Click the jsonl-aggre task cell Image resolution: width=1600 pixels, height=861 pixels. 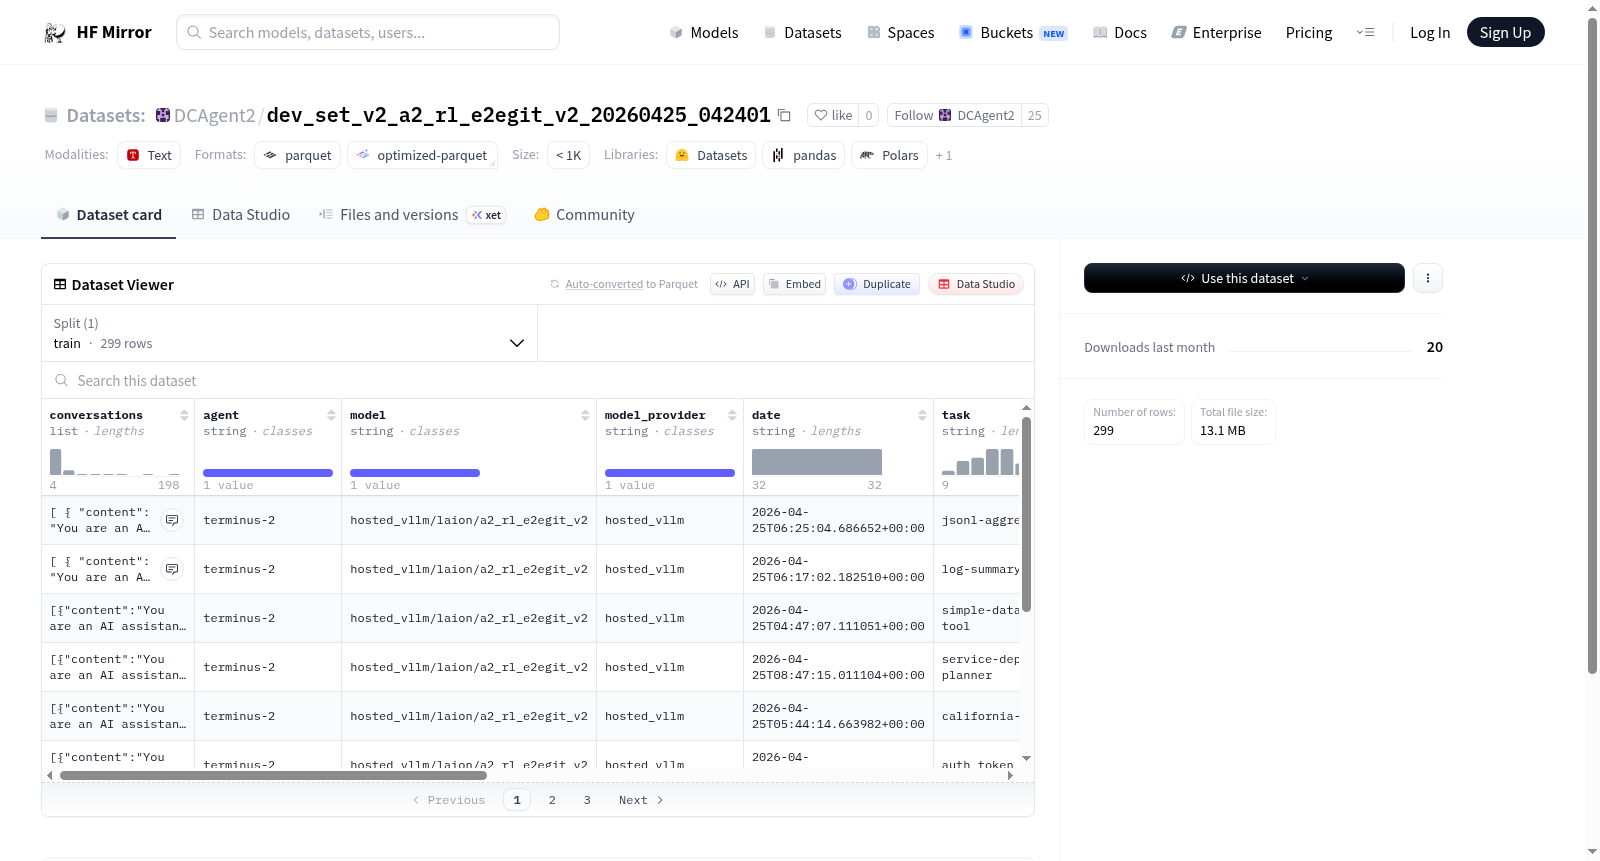[977, 520]
